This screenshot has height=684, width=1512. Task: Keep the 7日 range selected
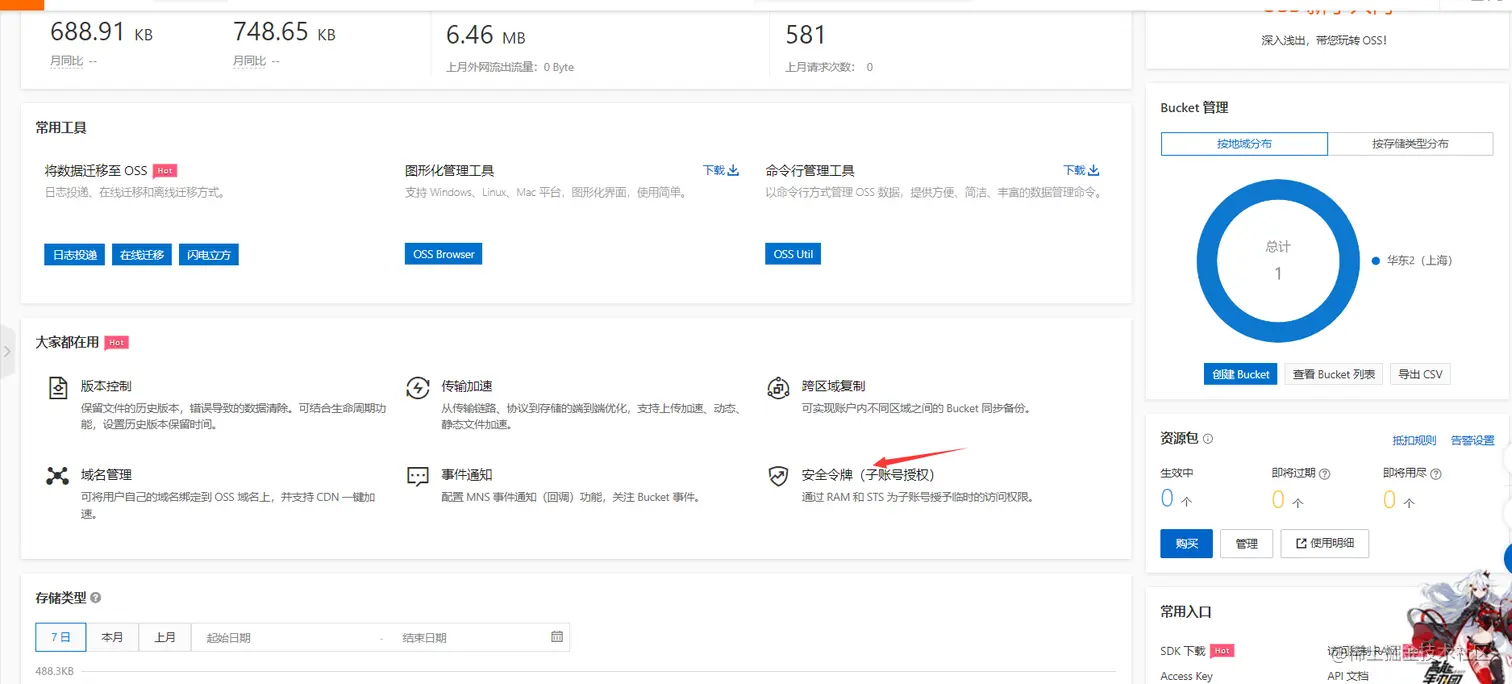(60, 637)
